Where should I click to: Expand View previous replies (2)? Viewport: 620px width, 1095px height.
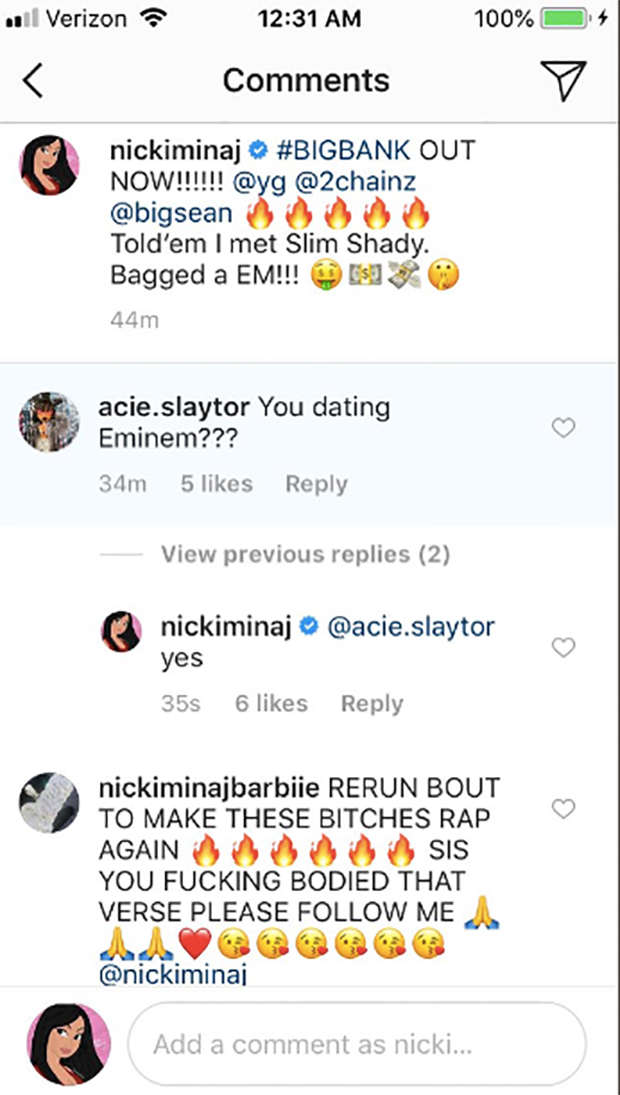[x=305, y=554]
